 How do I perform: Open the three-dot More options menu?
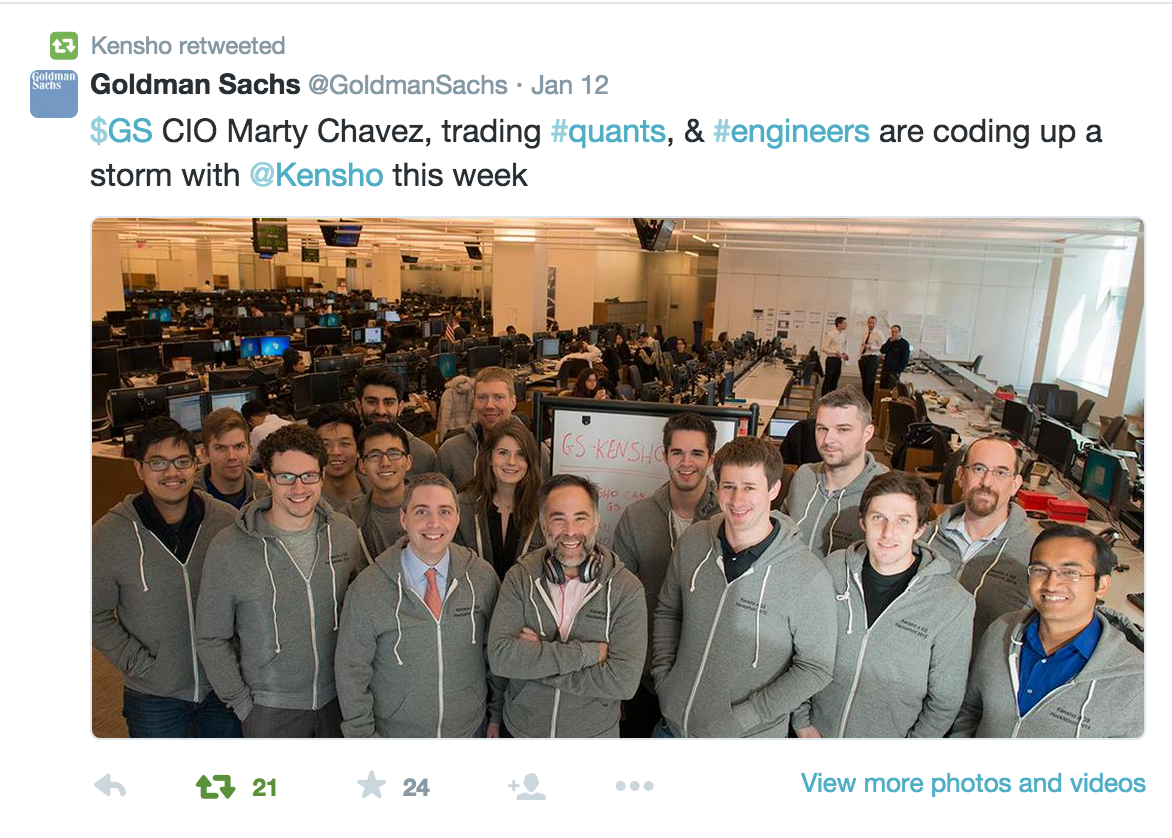pos(635,786)
